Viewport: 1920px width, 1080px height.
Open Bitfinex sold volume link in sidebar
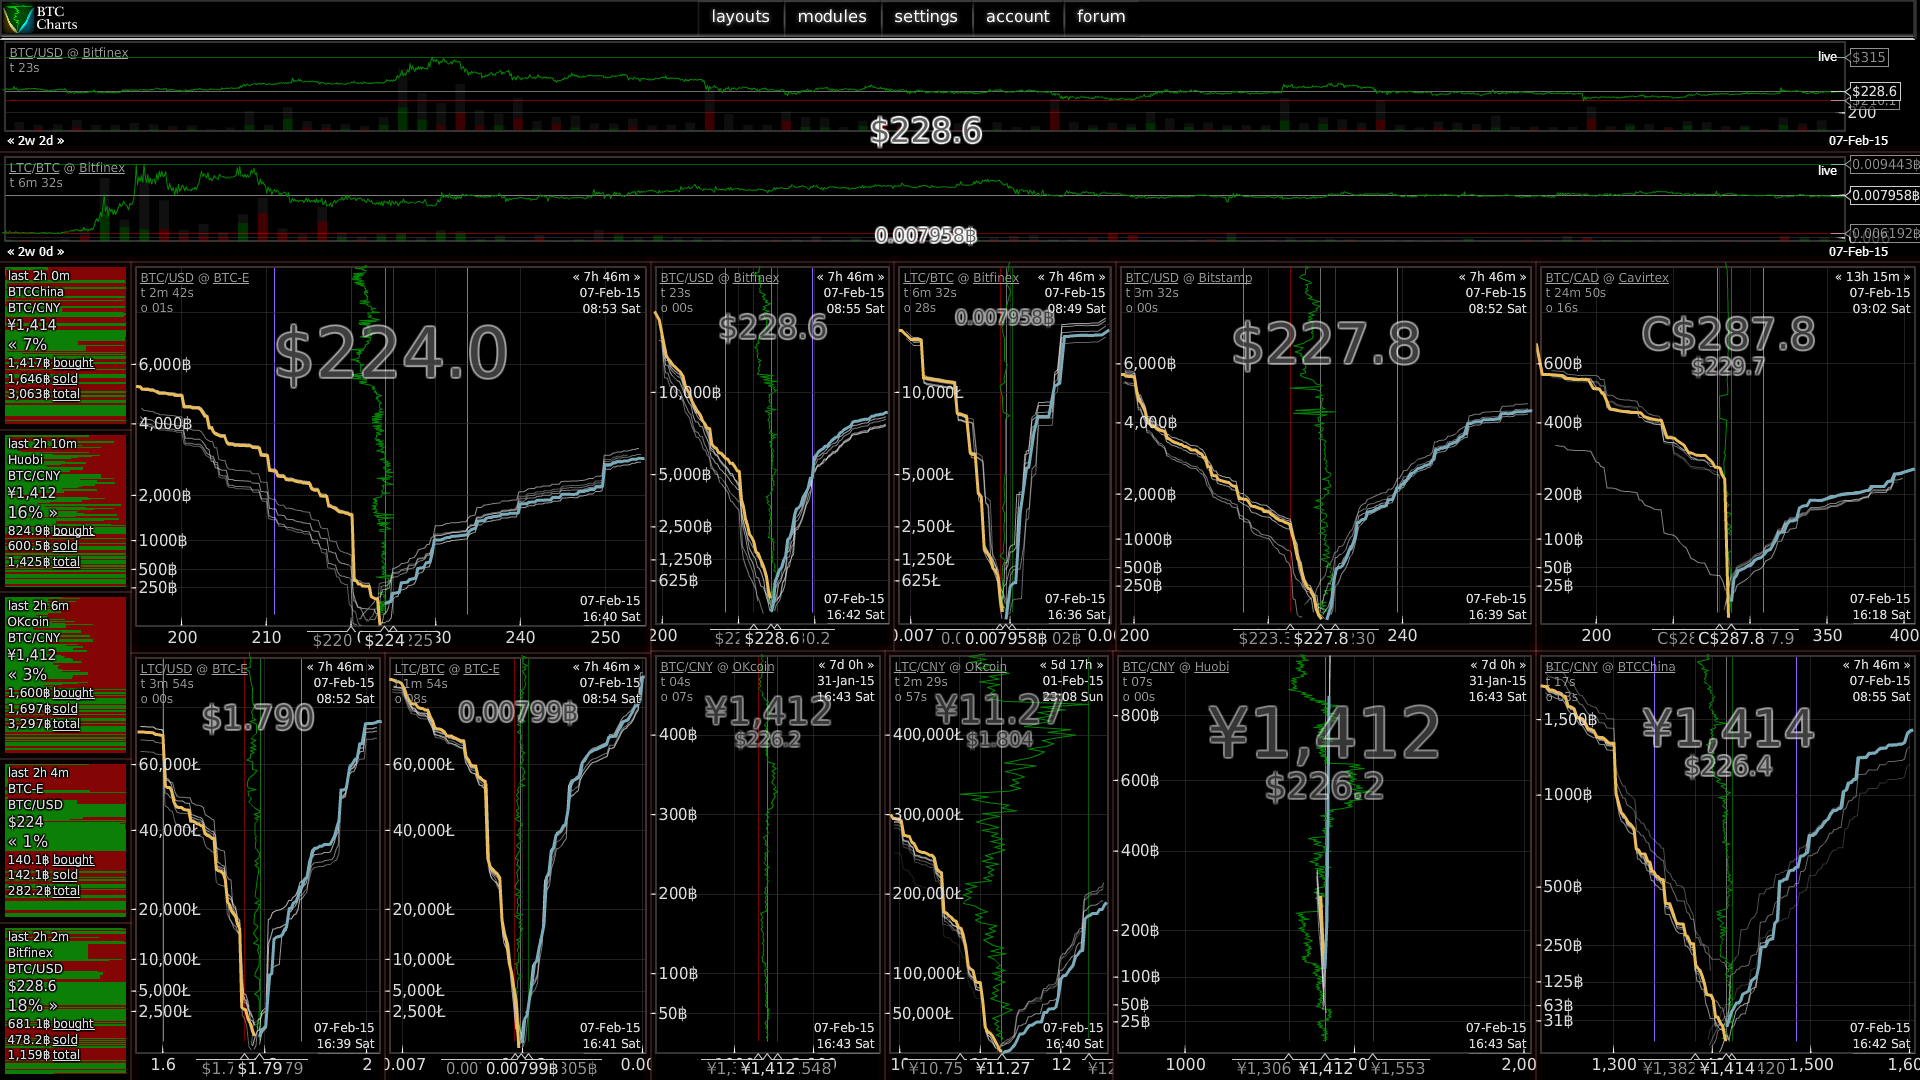click(x=65, y=1040)
